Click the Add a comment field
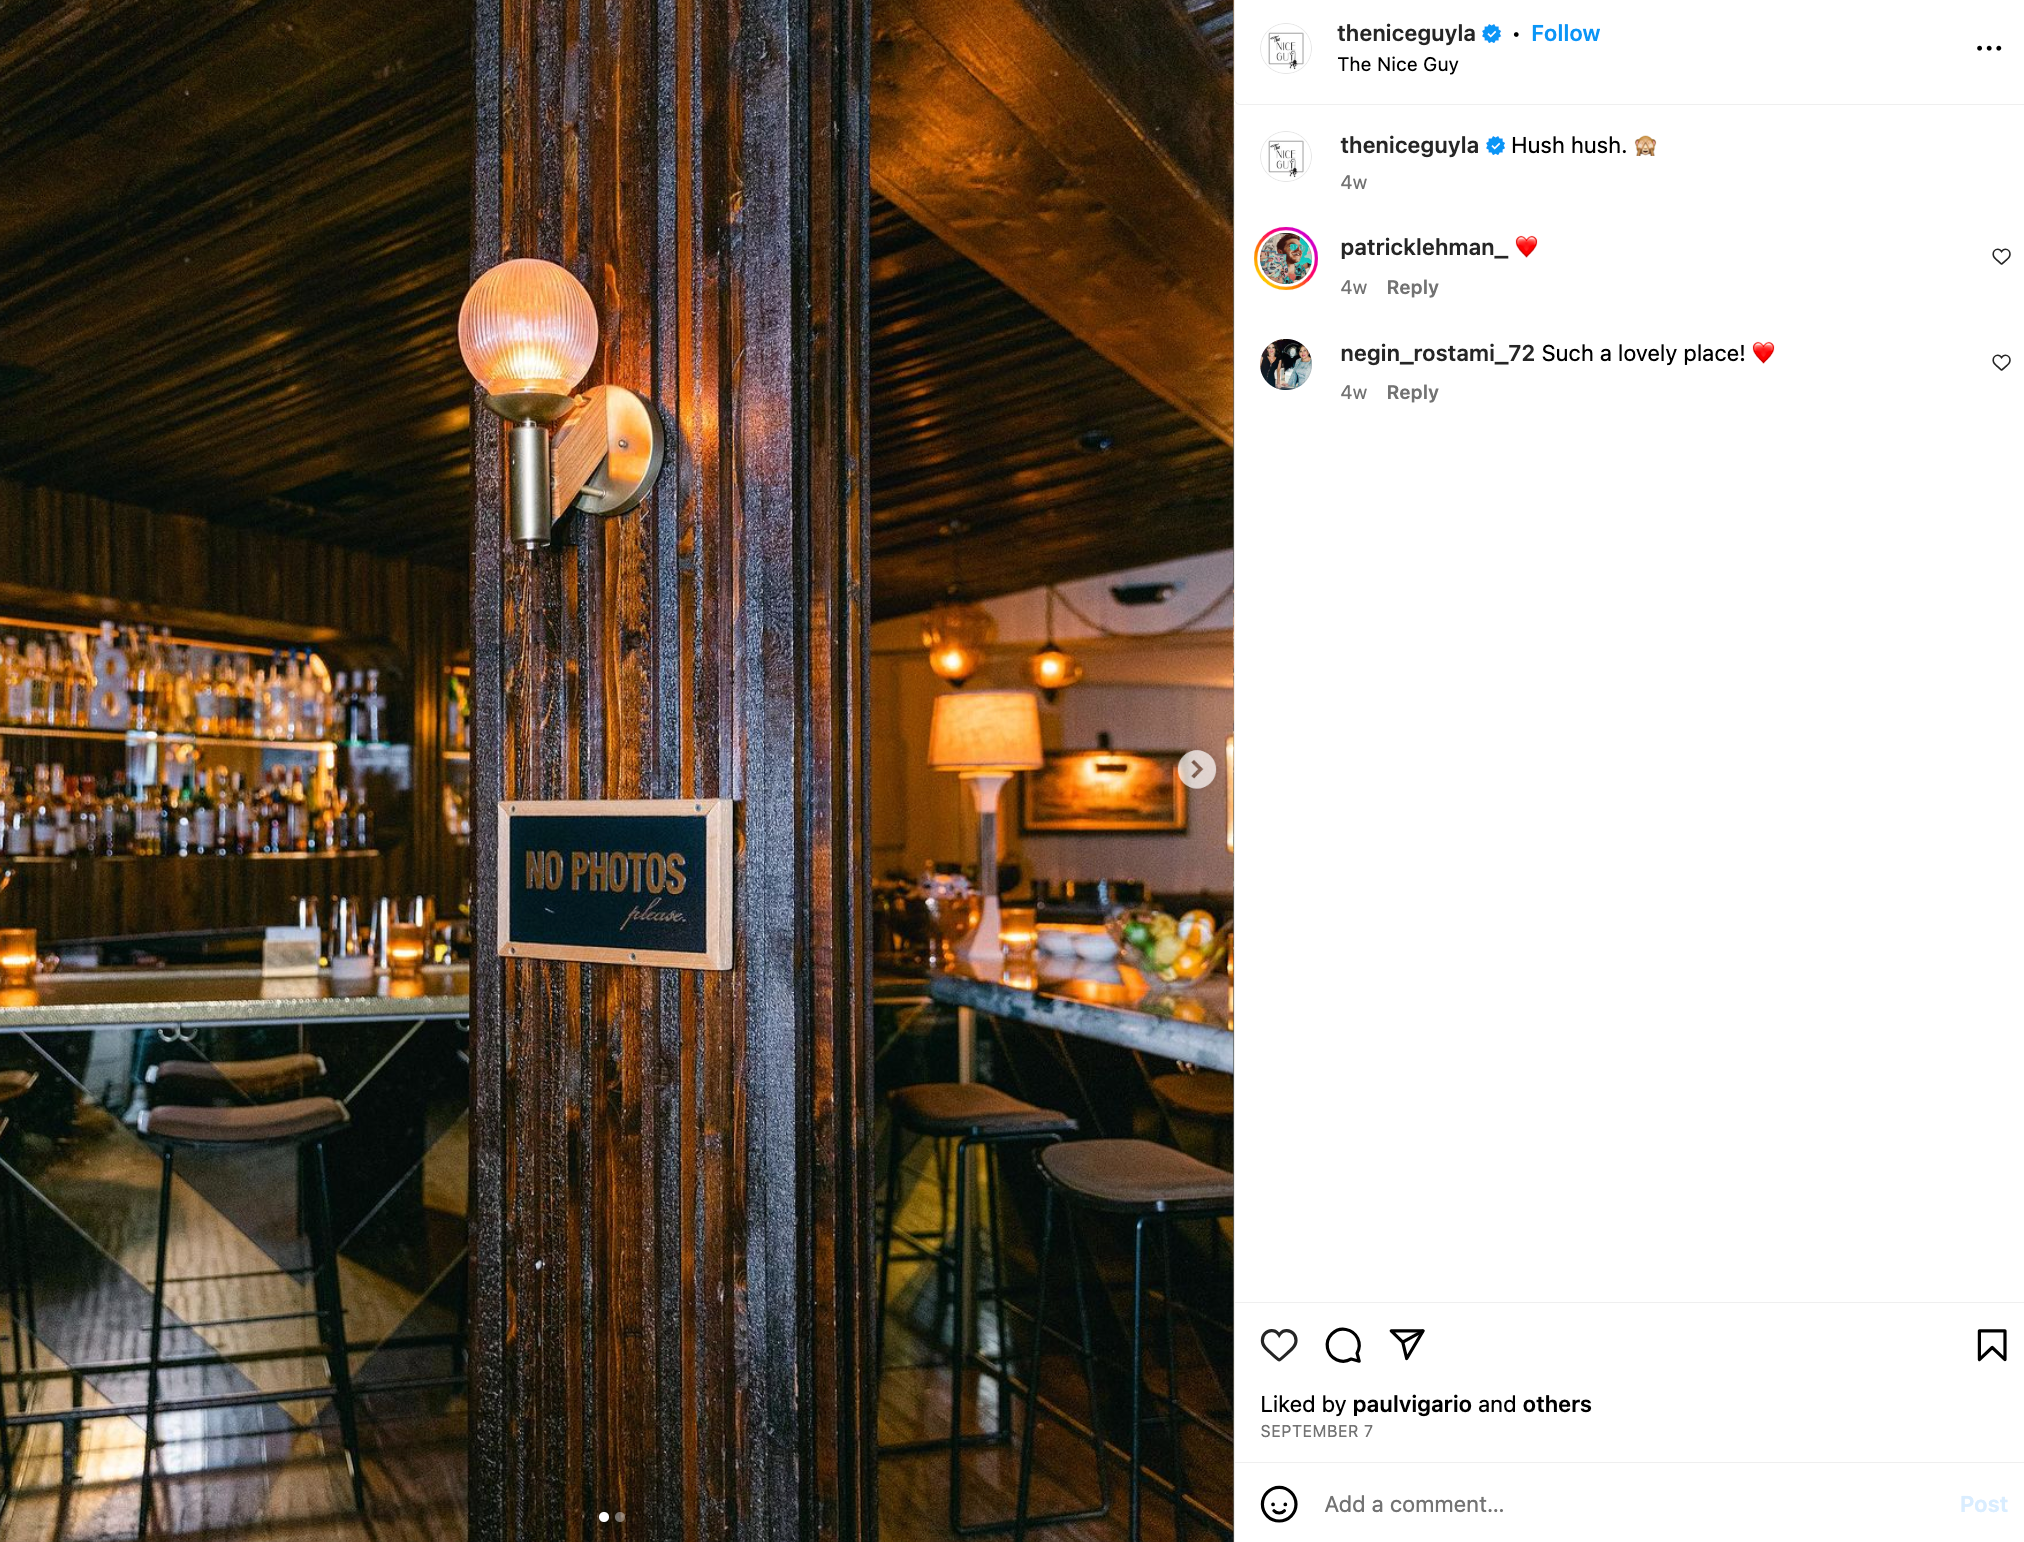 1630,1504
